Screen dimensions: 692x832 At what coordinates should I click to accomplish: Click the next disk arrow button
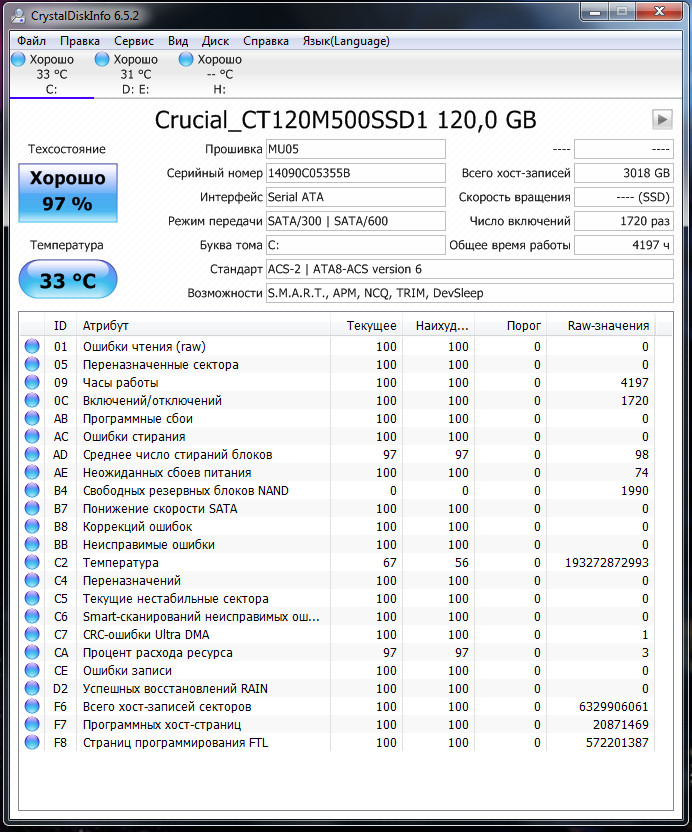pos(662,119)
